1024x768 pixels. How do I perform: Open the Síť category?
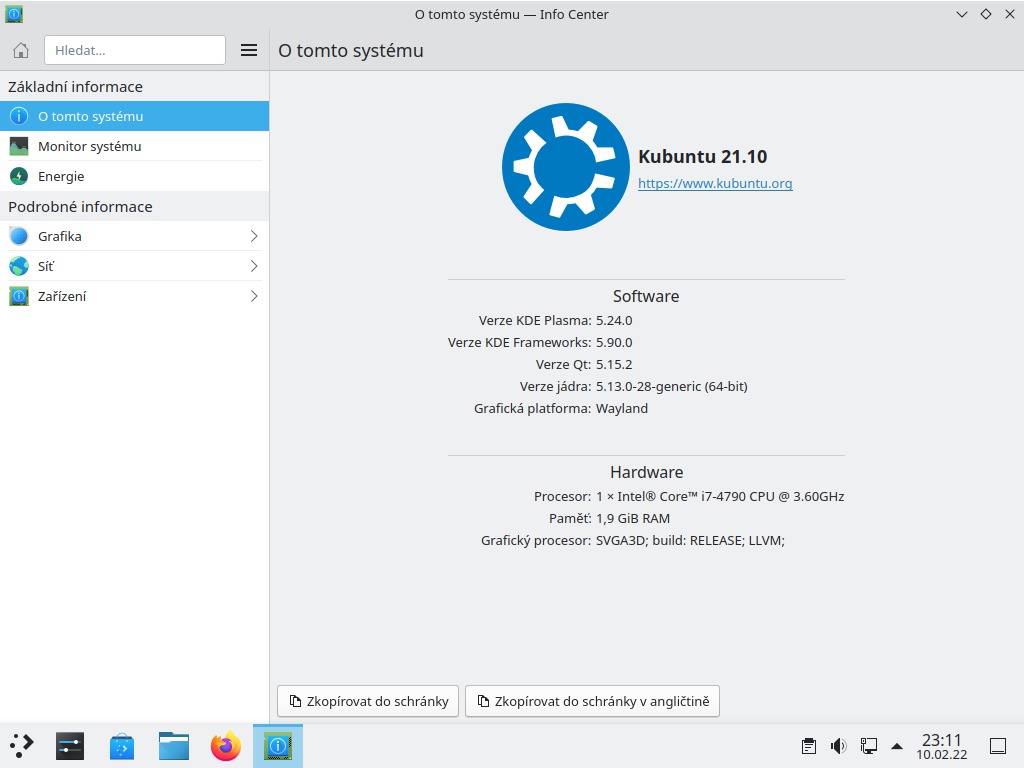point(135,266)
